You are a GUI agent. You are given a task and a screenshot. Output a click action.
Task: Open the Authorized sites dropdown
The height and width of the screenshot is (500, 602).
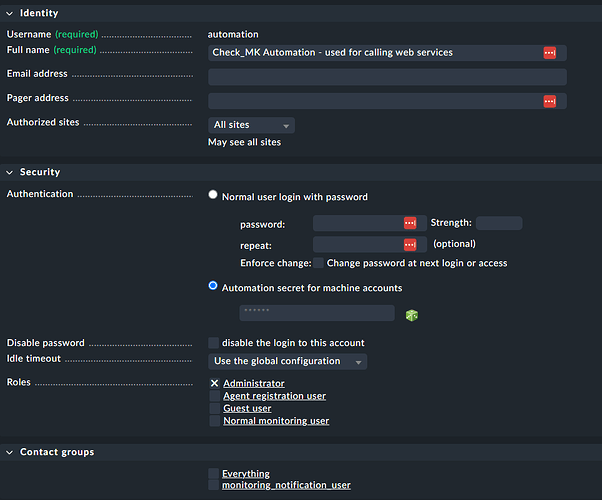click(x=251, y=125)
